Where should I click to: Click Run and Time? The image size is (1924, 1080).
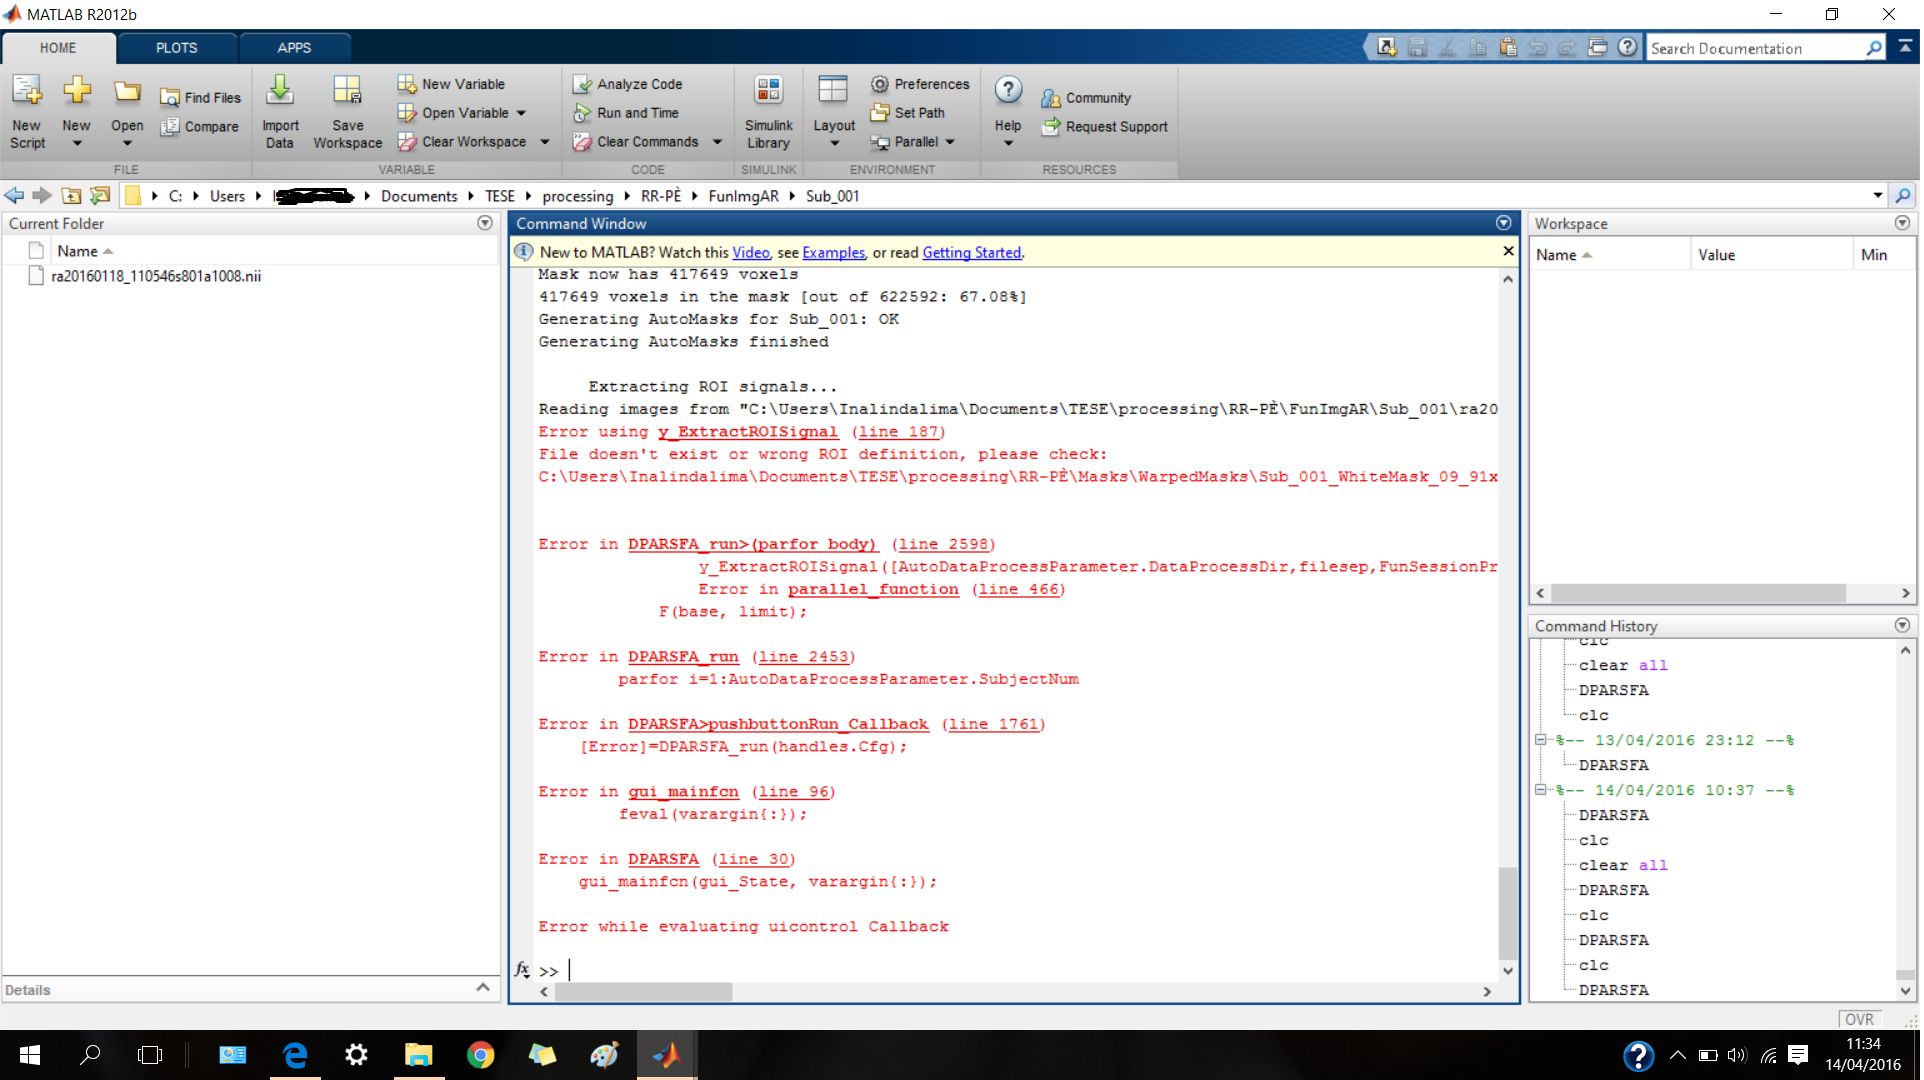tap(625, 113)
